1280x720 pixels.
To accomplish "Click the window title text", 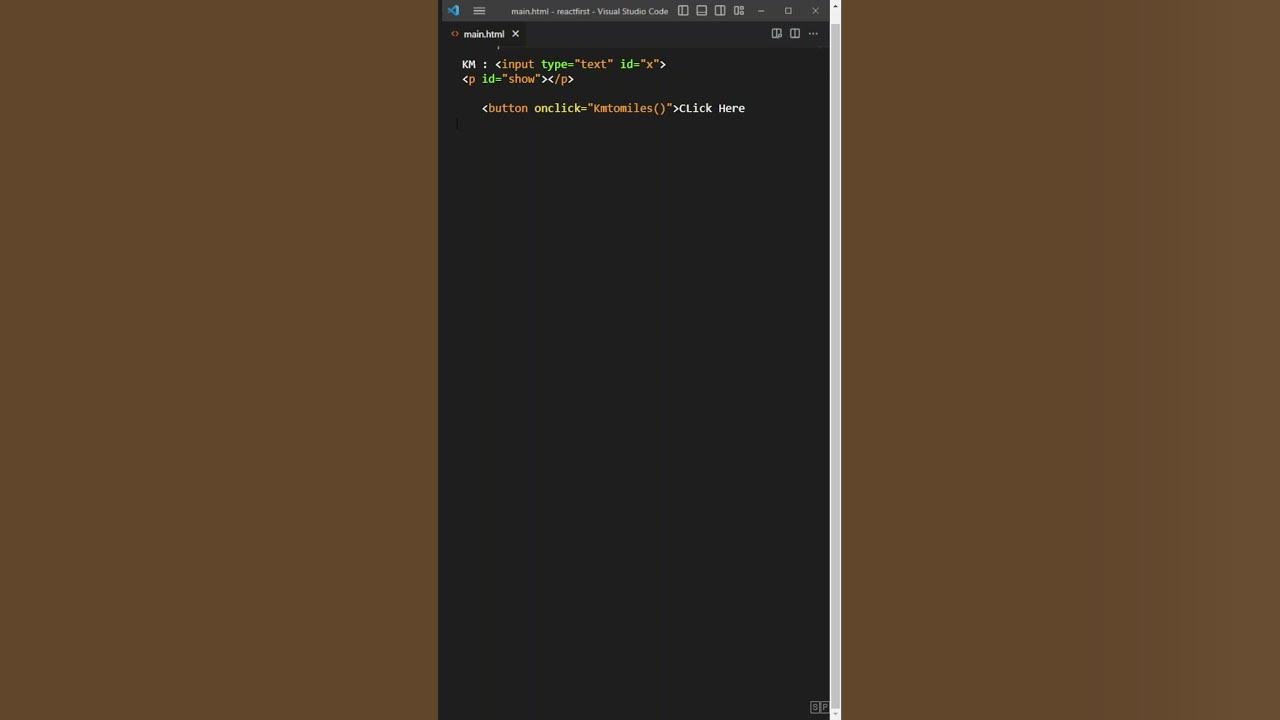I will [589, 11].
